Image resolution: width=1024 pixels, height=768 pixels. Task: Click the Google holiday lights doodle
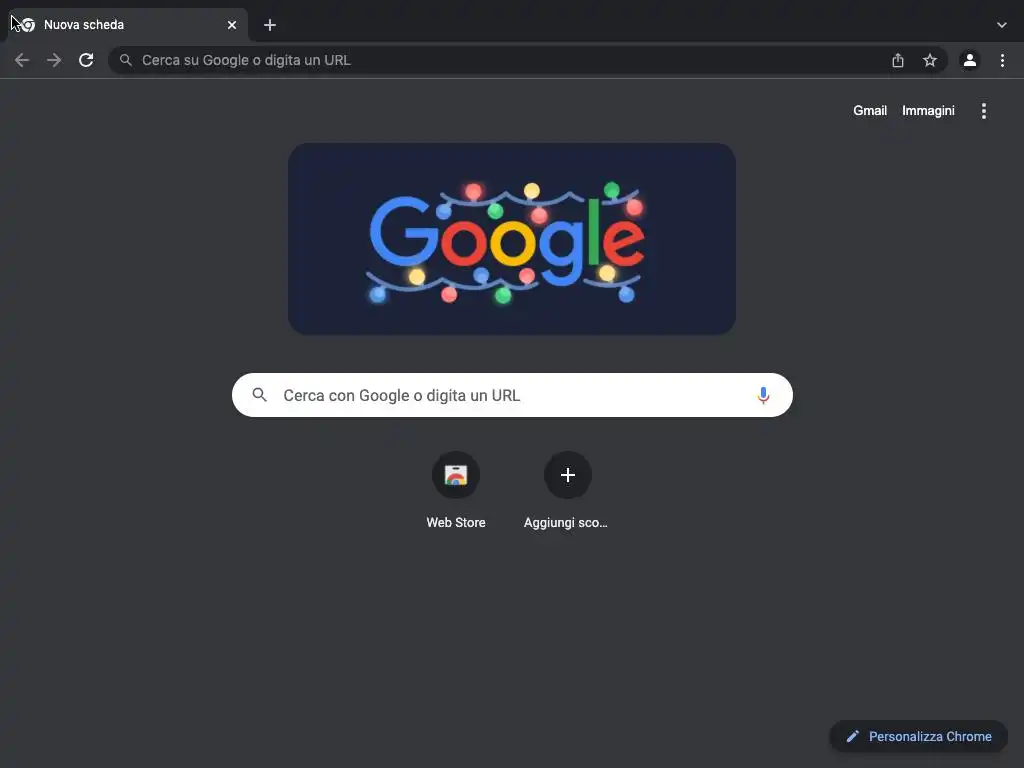pyautogui.click(x=512, y=239)
